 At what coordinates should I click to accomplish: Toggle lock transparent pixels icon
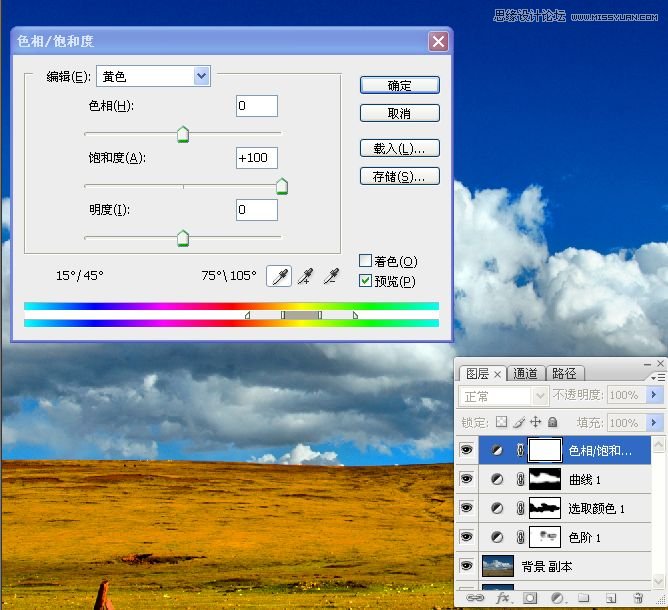[x=501, y=422]
